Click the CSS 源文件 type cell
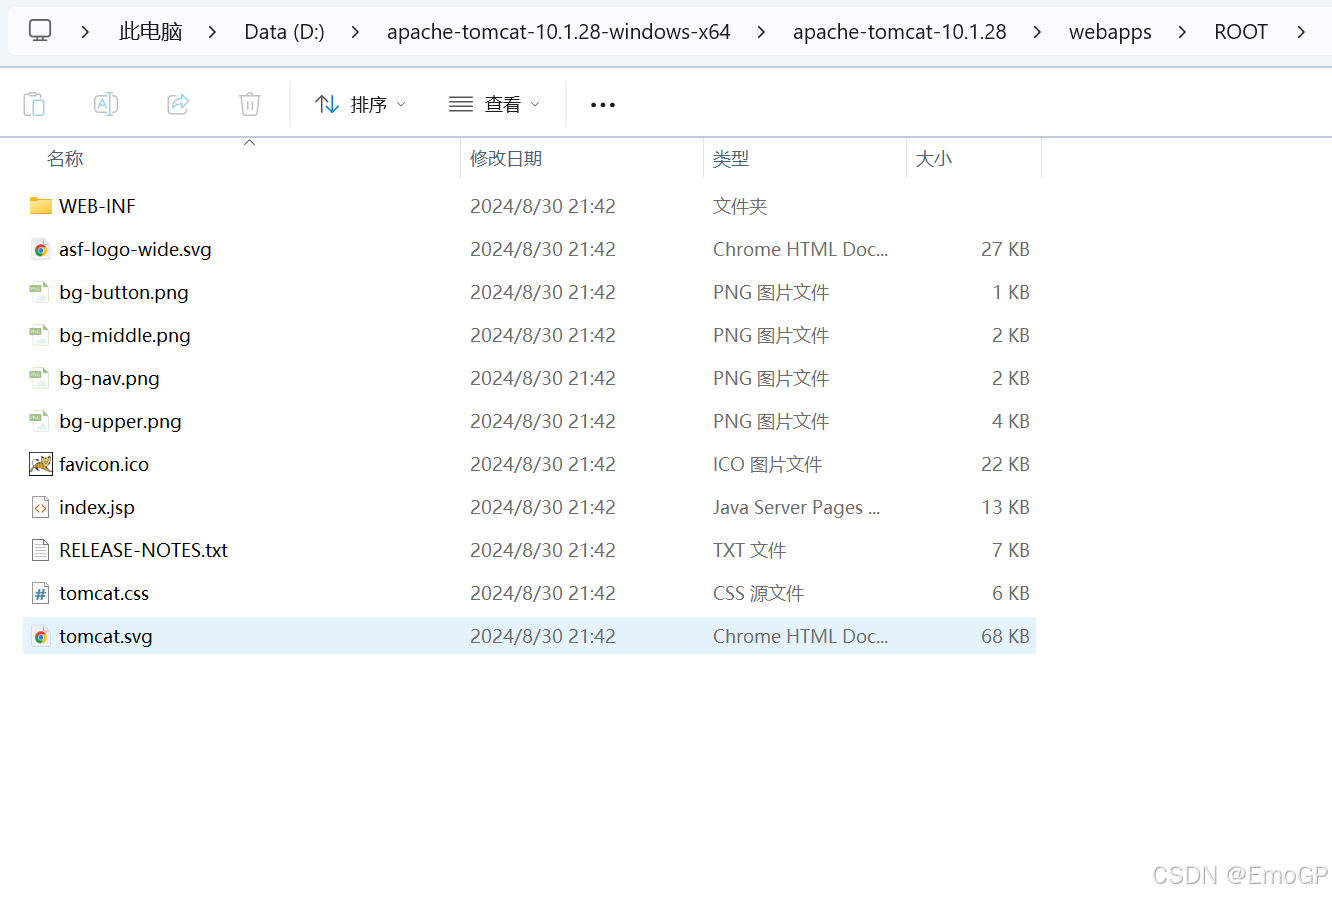Image resolution: width=1332 pixels, height=897 pixels. click(x=758, y=593)
